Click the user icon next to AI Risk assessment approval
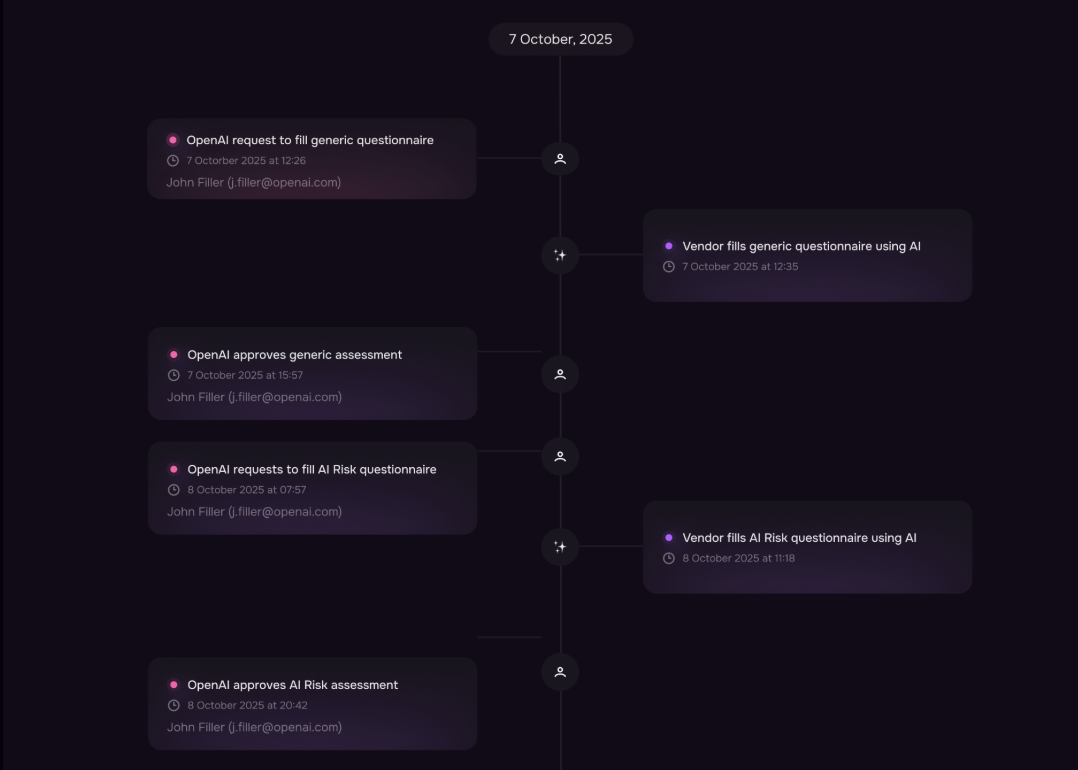1078x770 pixels. [561, 671]
